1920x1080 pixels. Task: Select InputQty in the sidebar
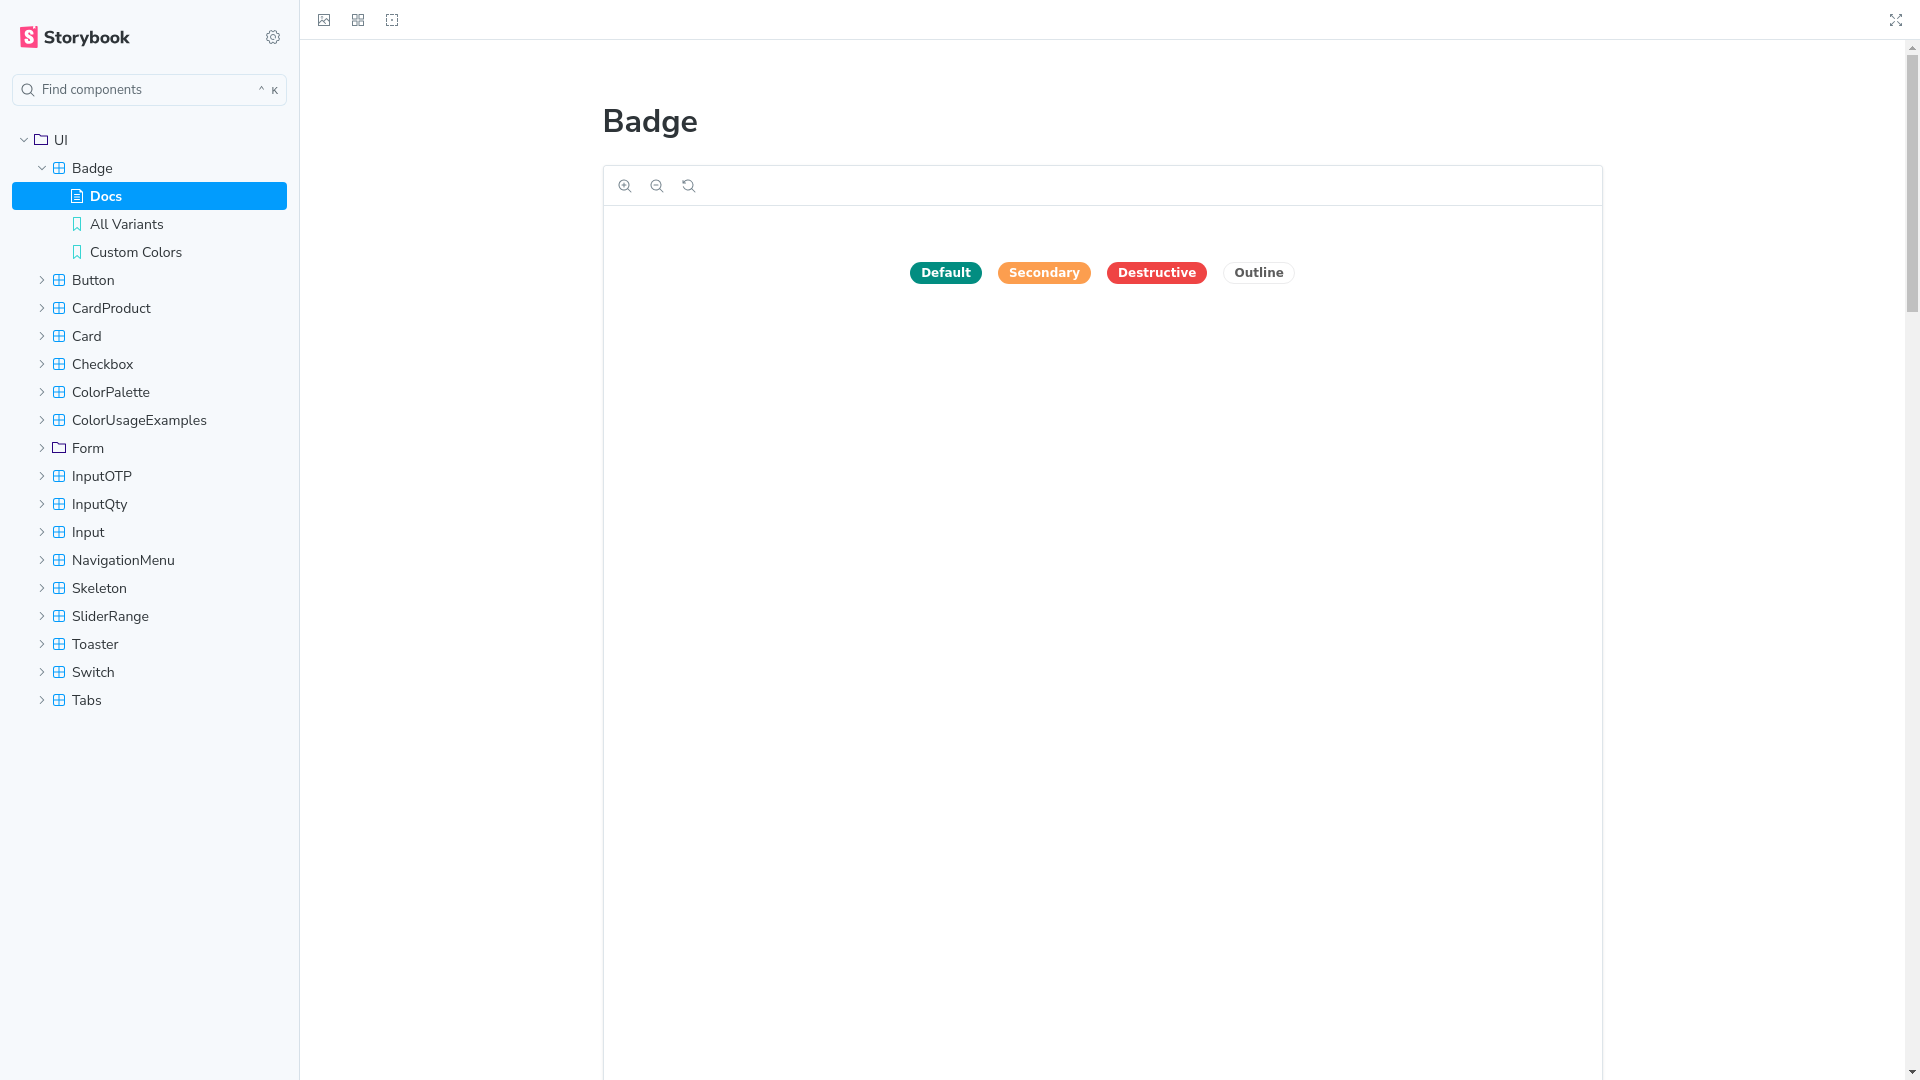click(149, 504)
